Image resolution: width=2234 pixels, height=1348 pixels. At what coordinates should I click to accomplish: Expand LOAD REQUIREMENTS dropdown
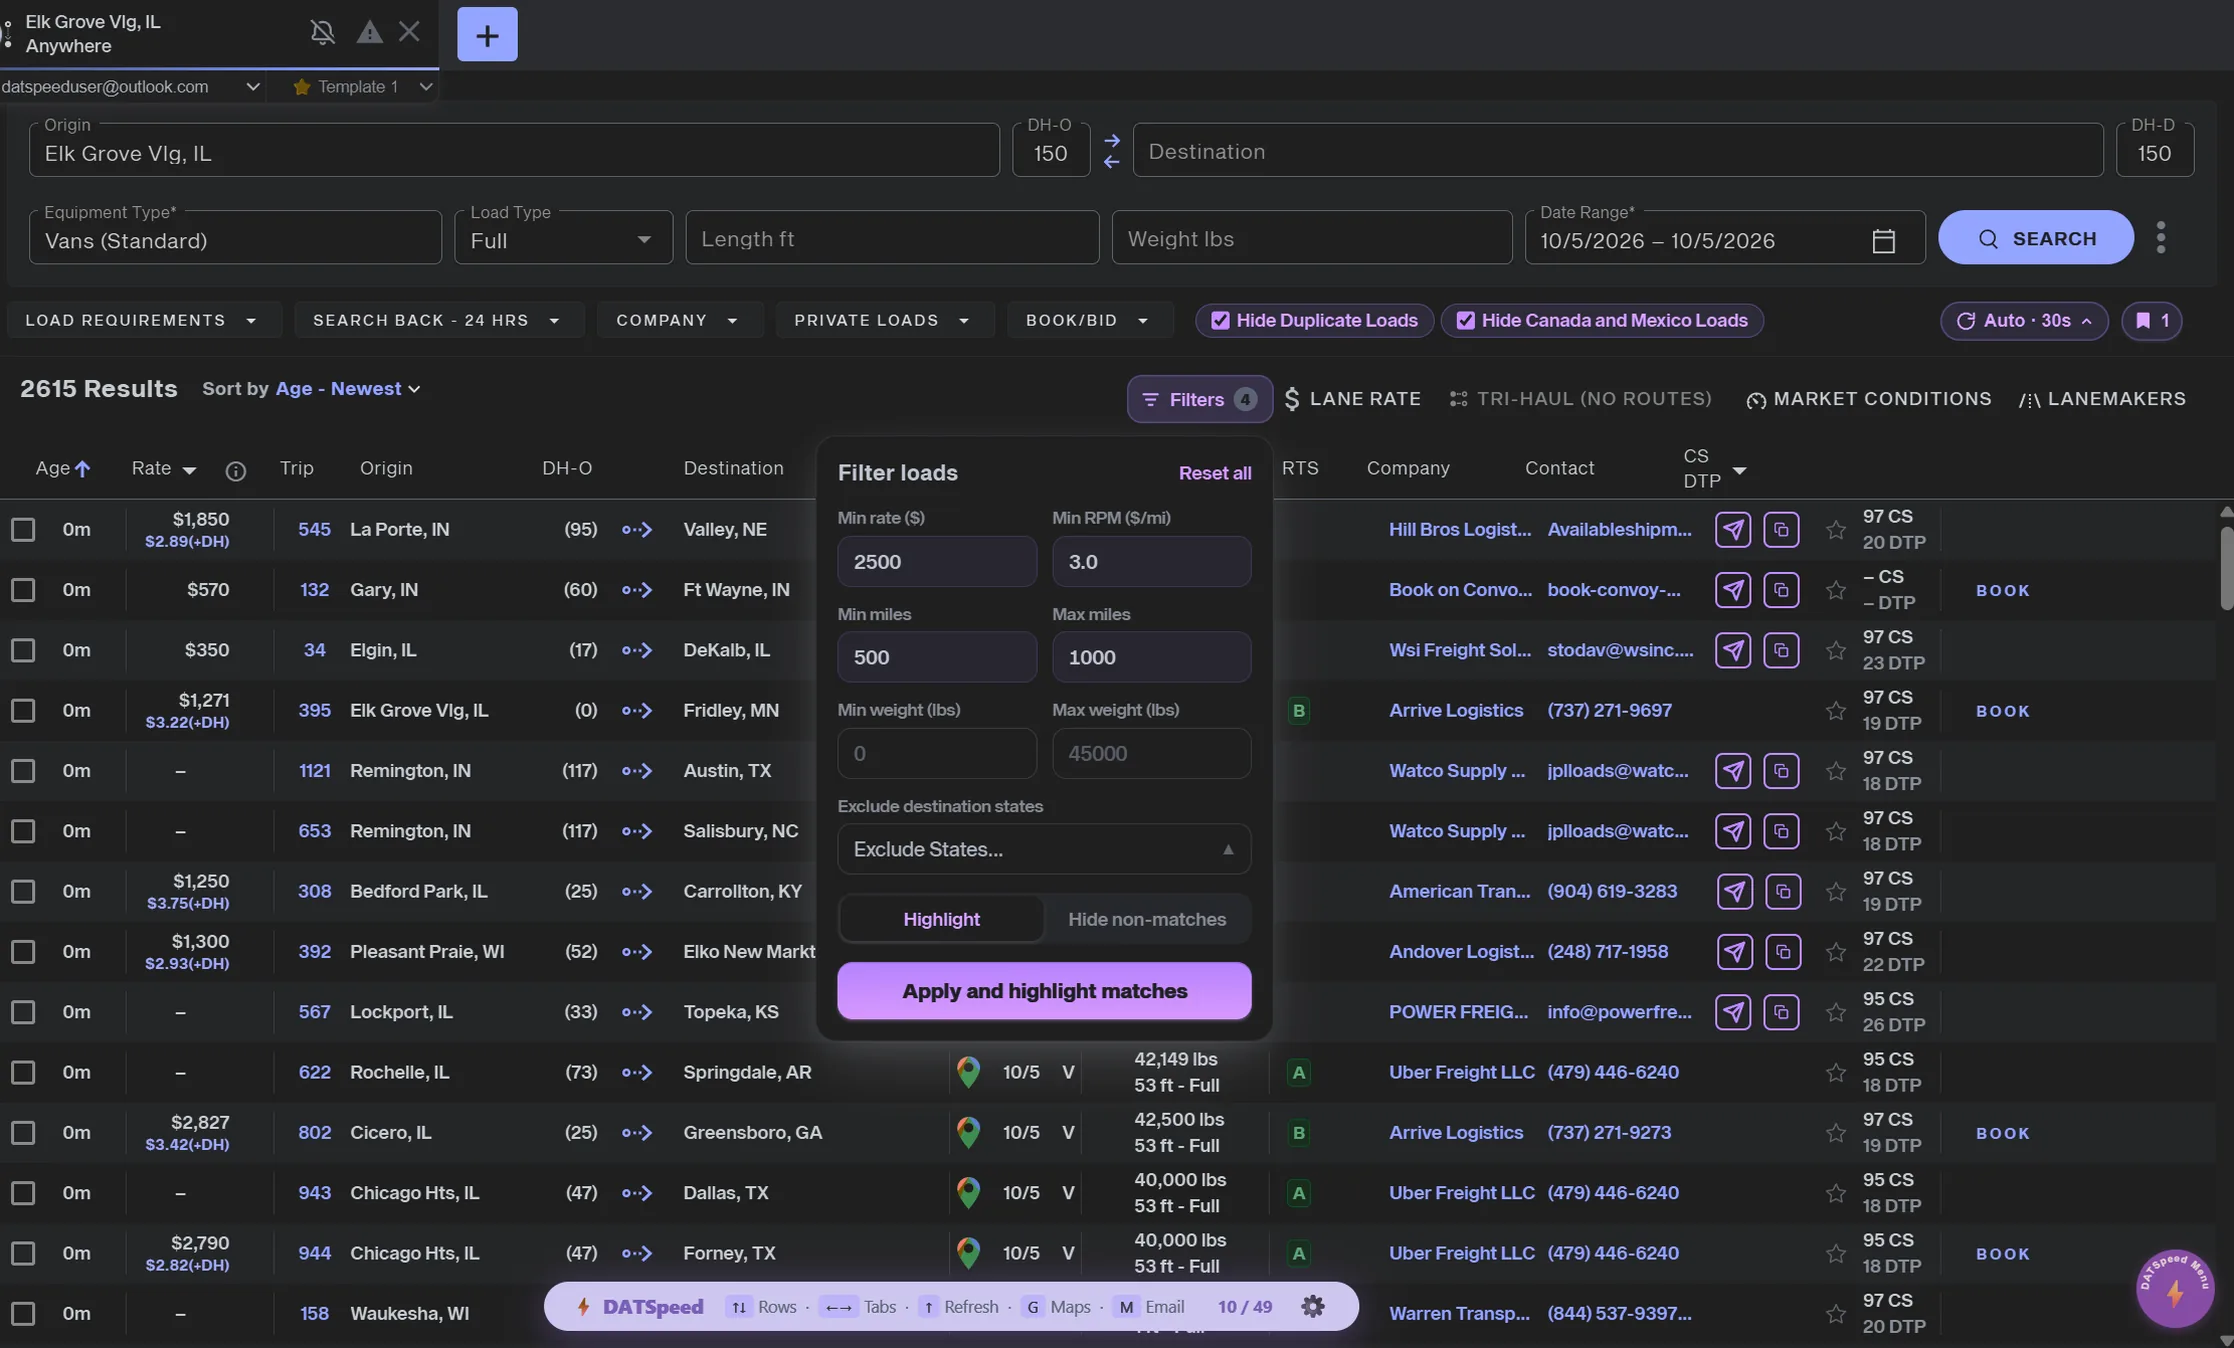(143, 320)
